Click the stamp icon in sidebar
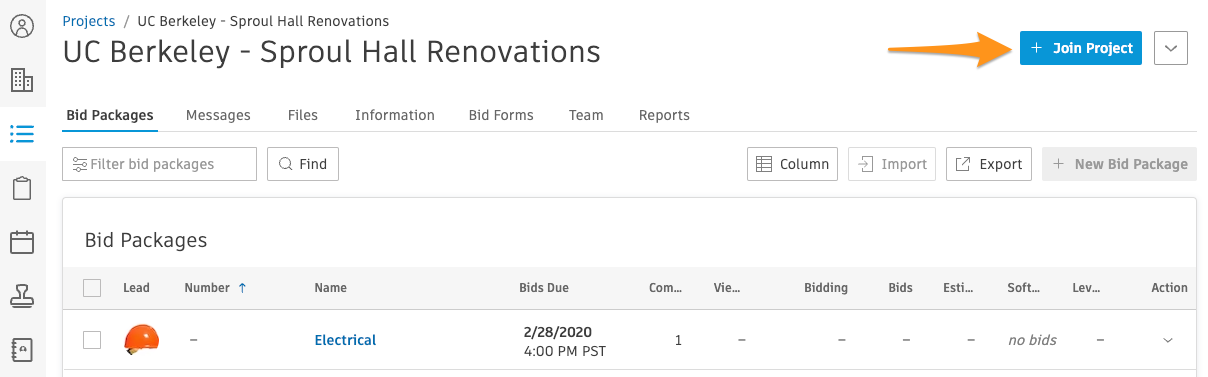 (22, 295)
